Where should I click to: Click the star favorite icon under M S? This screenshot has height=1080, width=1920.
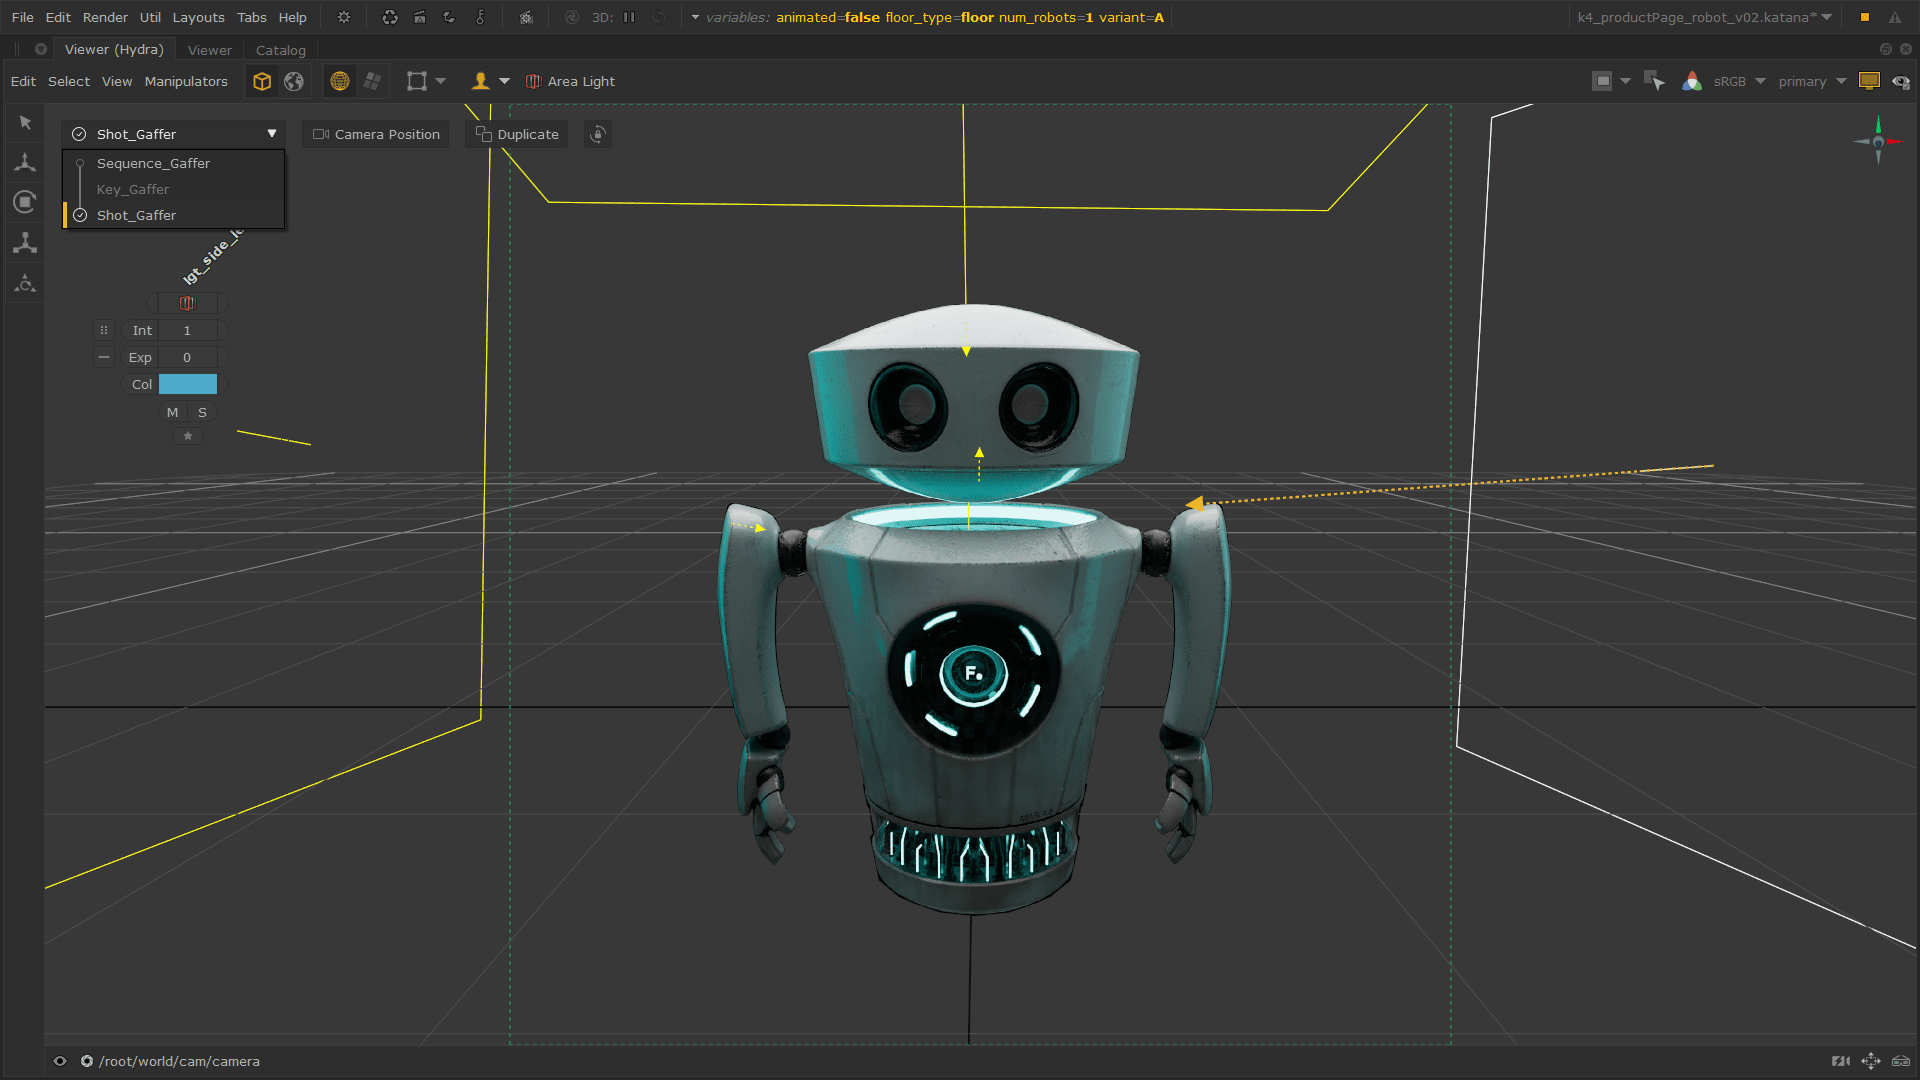pos(187,436)
